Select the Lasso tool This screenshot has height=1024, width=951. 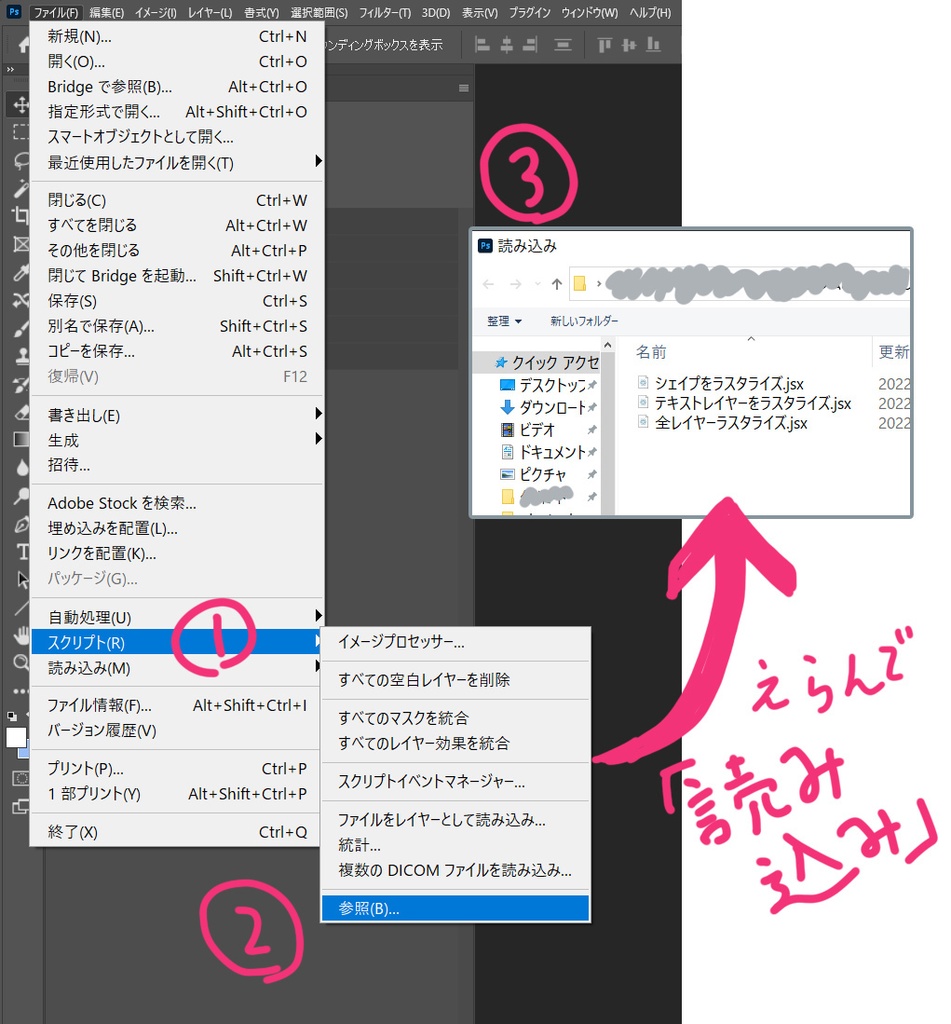click(x=18, y=159)
